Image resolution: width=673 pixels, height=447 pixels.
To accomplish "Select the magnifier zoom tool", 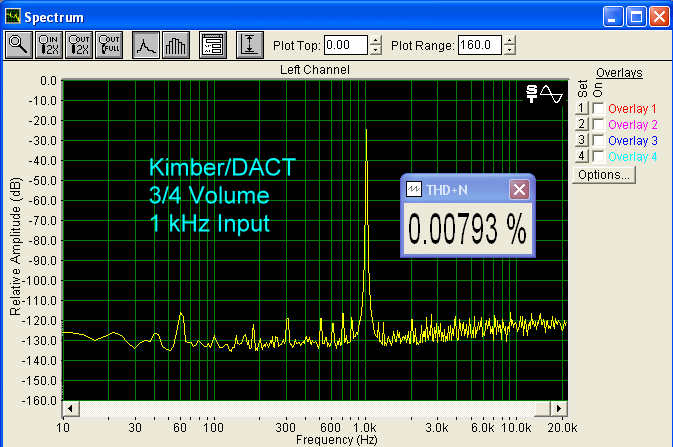I will click(18, 44).
